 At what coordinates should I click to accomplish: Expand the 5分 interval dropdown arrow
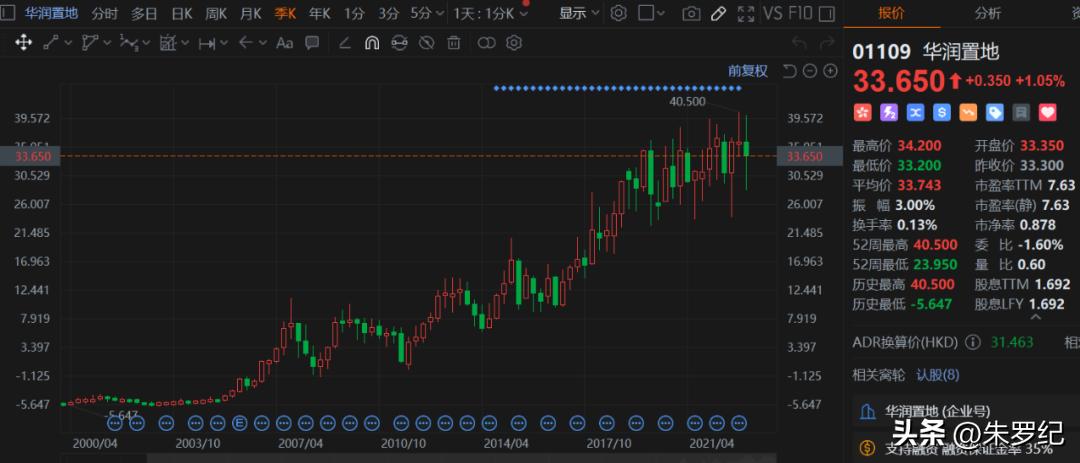440,13
